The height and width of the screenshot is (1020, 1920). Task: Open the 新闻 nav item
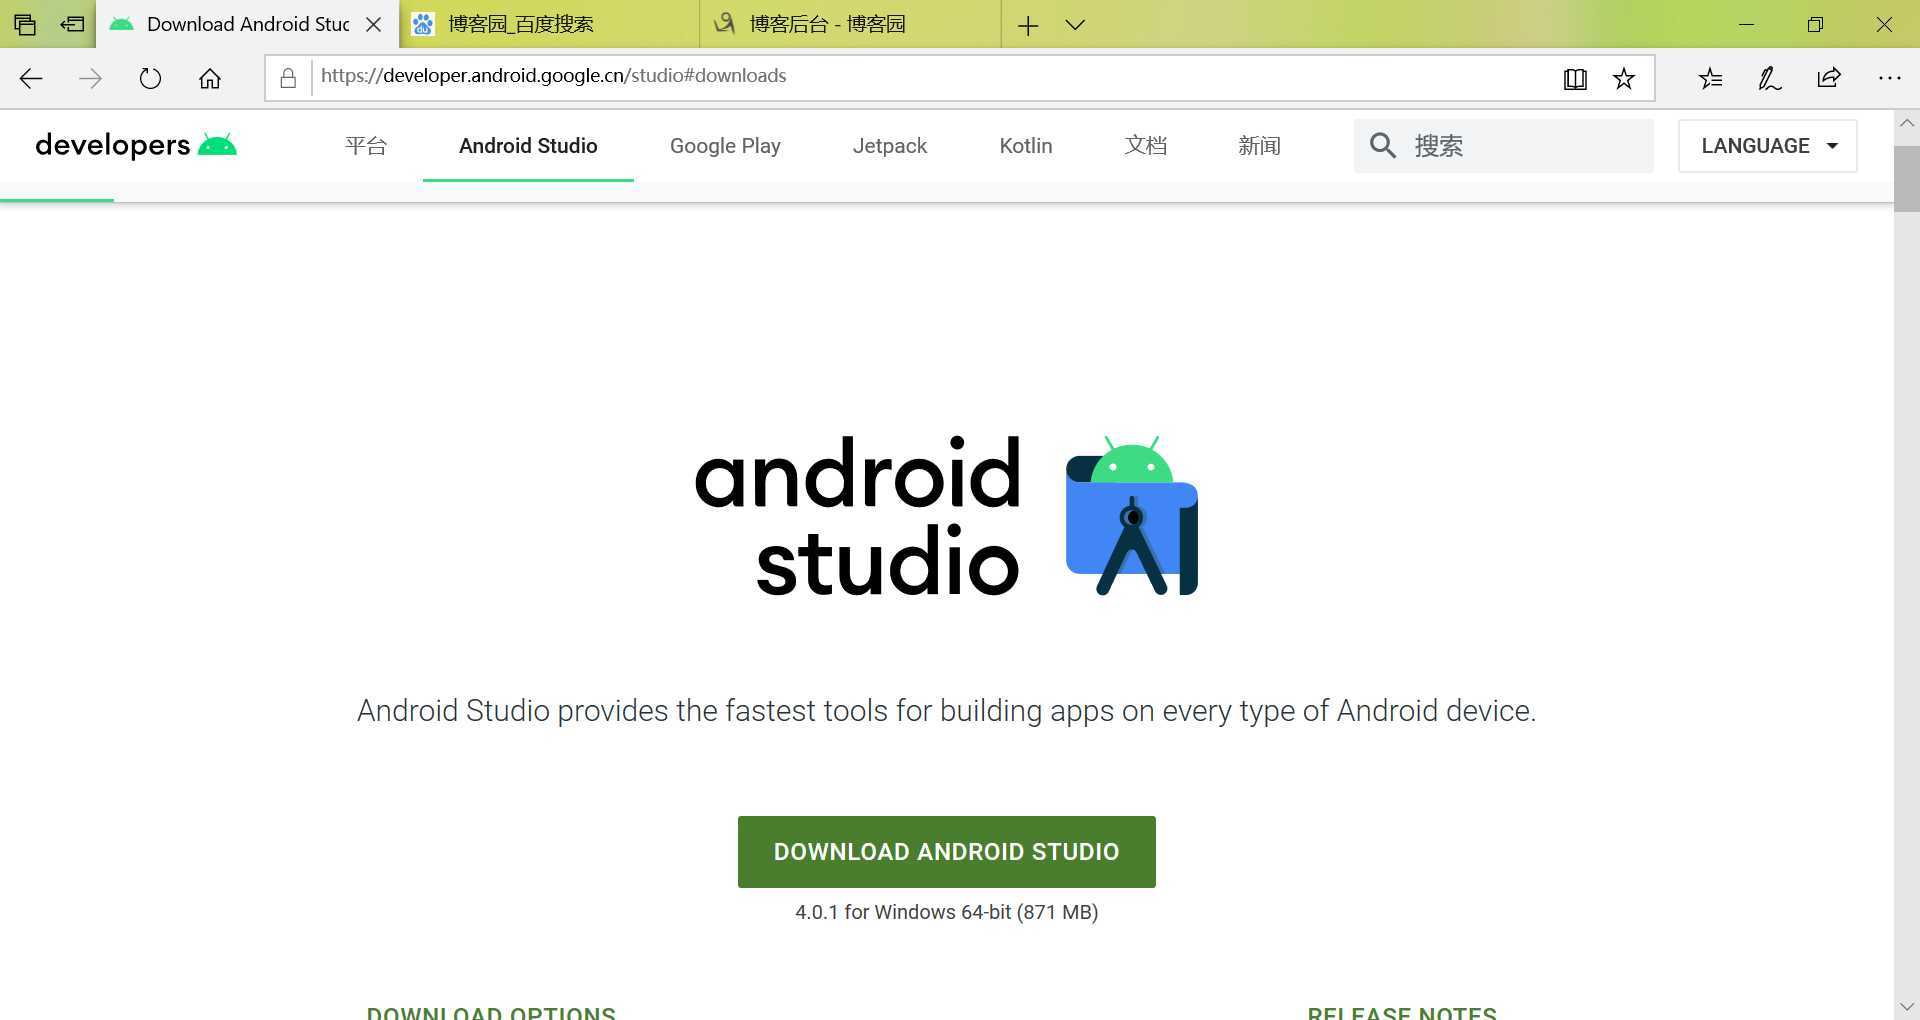(1259, 146)
